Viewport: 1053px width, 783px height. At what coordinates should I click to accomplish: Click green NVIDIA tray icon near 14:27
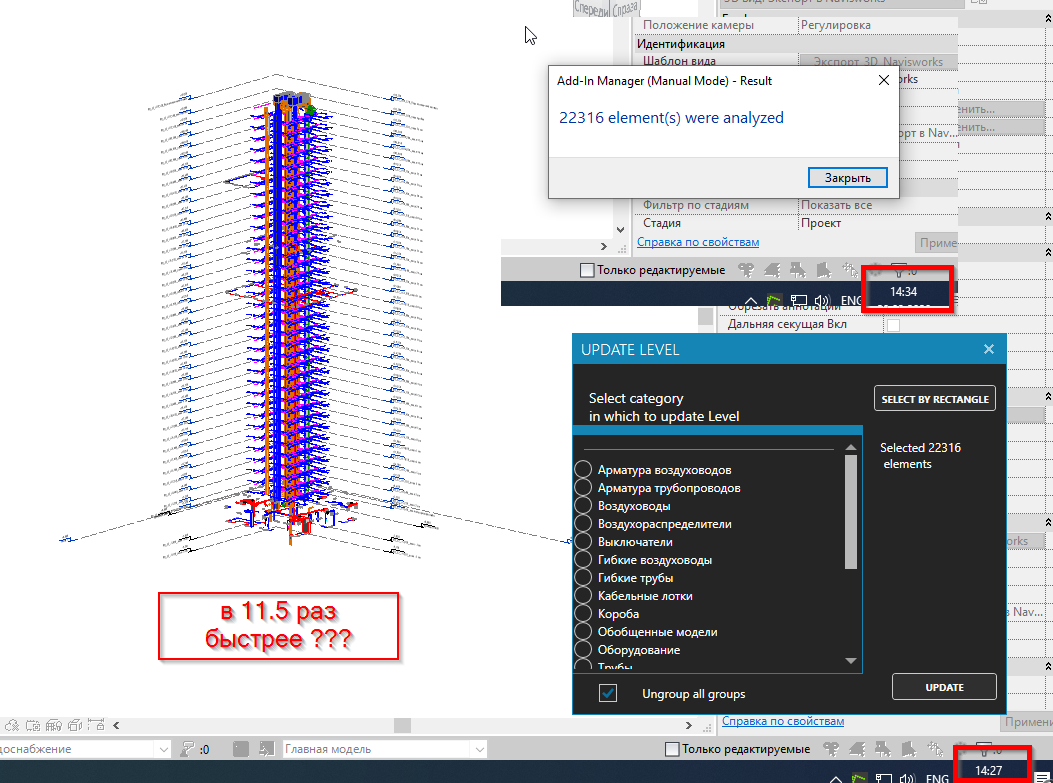859,778
